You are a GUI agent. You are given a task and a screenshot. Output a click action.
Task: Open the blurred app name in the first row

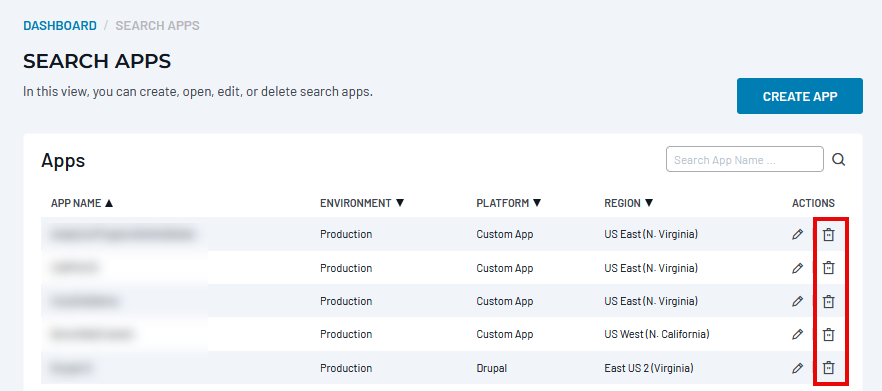(123, 234)
